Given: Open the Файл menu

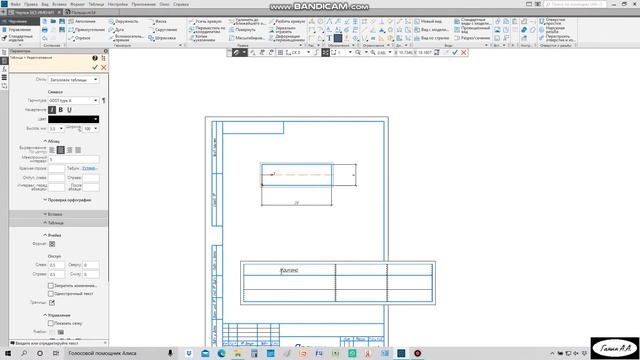Looking at the screenshot, I should pos(16,4).
